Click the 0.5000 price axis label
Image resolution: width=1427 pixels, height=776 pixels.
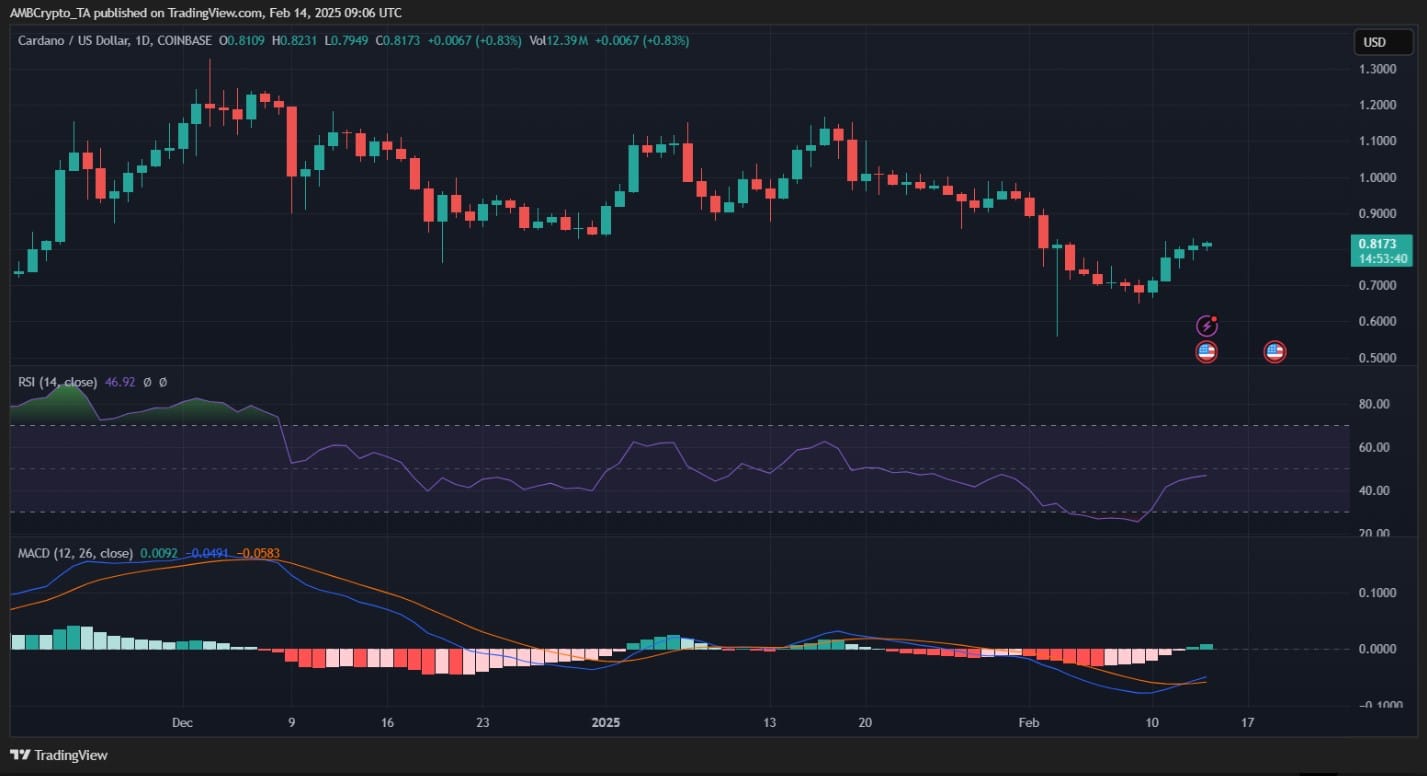[x=1377, y=358]
